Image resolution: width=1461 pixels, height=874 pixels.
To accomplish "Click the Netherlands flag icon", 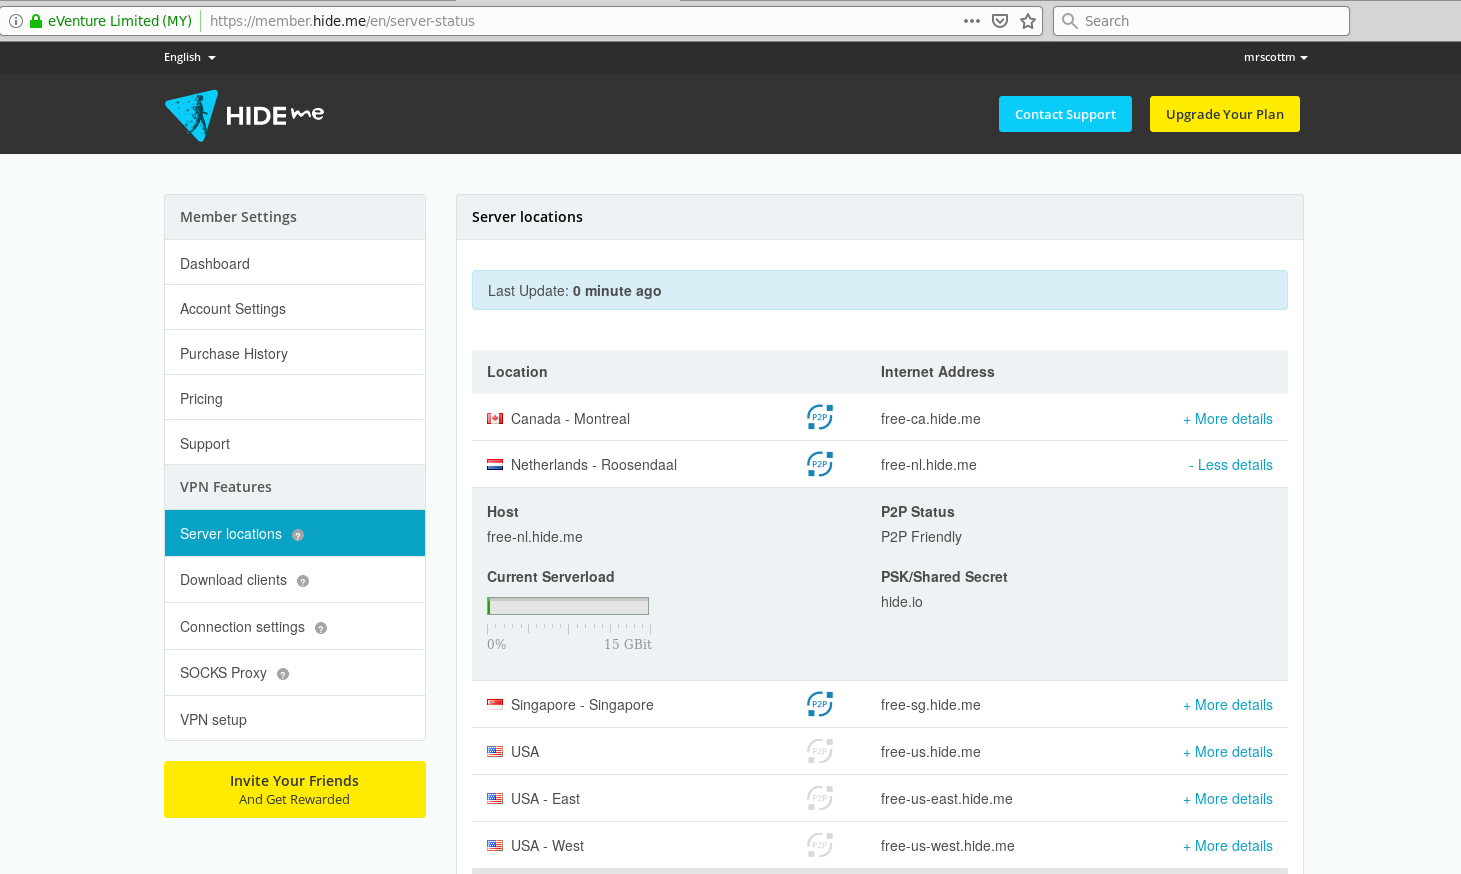I will point(495,464).
